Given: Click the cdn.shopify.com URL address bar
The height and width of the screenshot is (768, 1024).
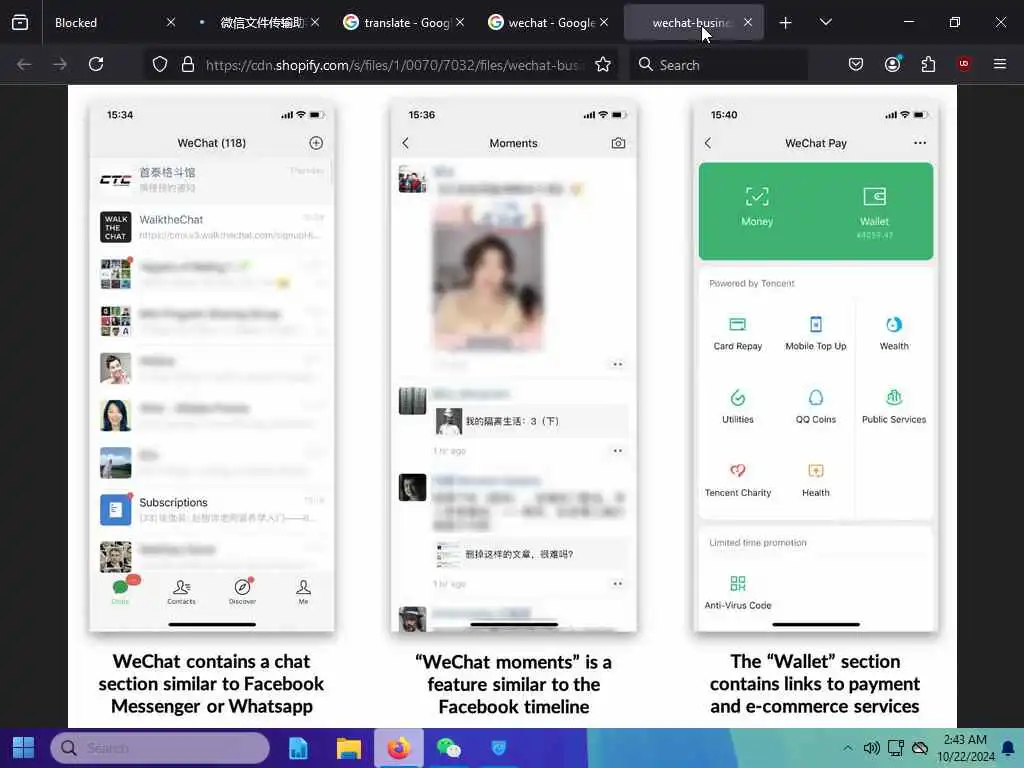Looking at the screenshot, I should (x=392, y=65).
